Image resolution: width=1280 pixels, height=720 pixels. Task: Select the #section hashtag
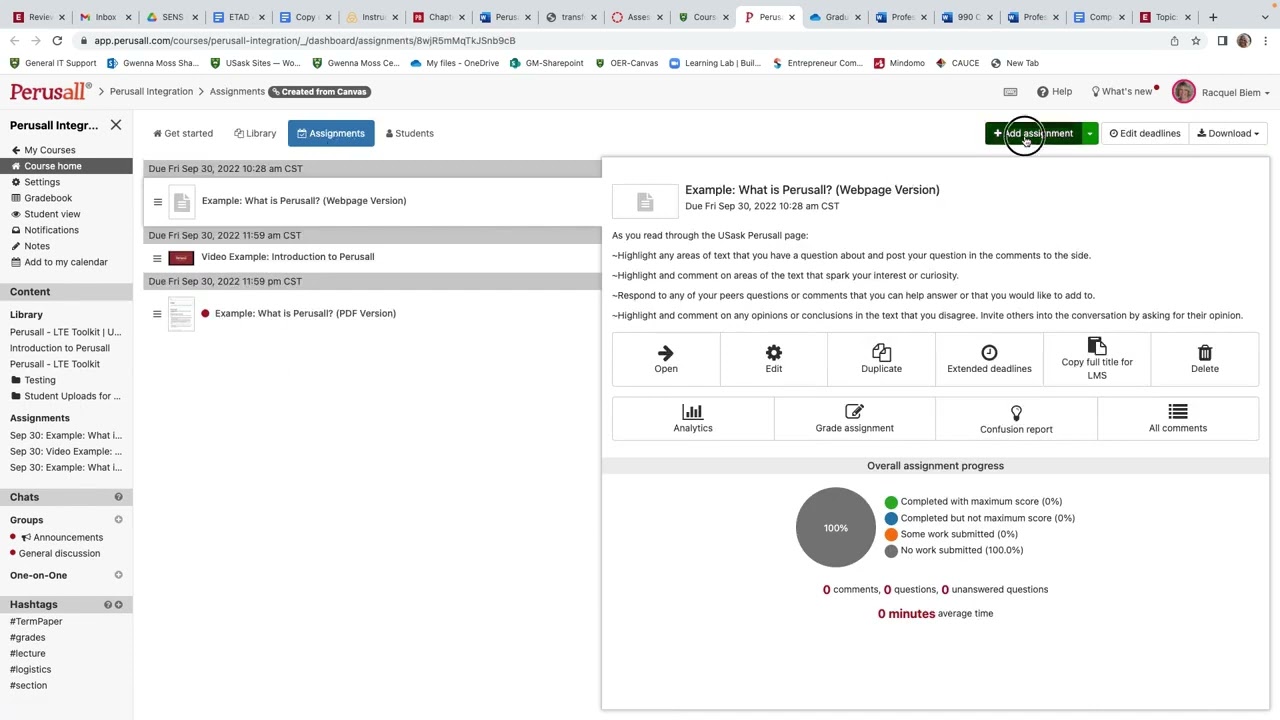(x=28, y=685)
